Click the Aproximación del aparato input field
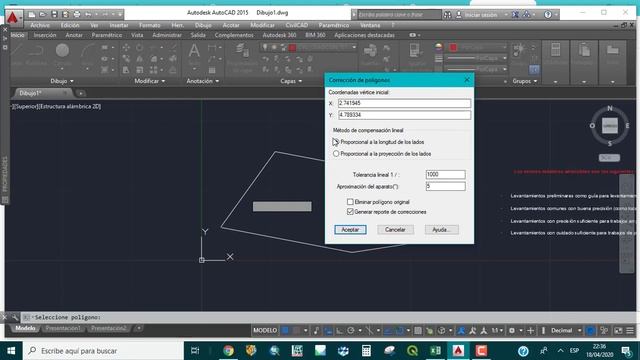The width and height of the screenshot is (640, 360). coord(445,187)
